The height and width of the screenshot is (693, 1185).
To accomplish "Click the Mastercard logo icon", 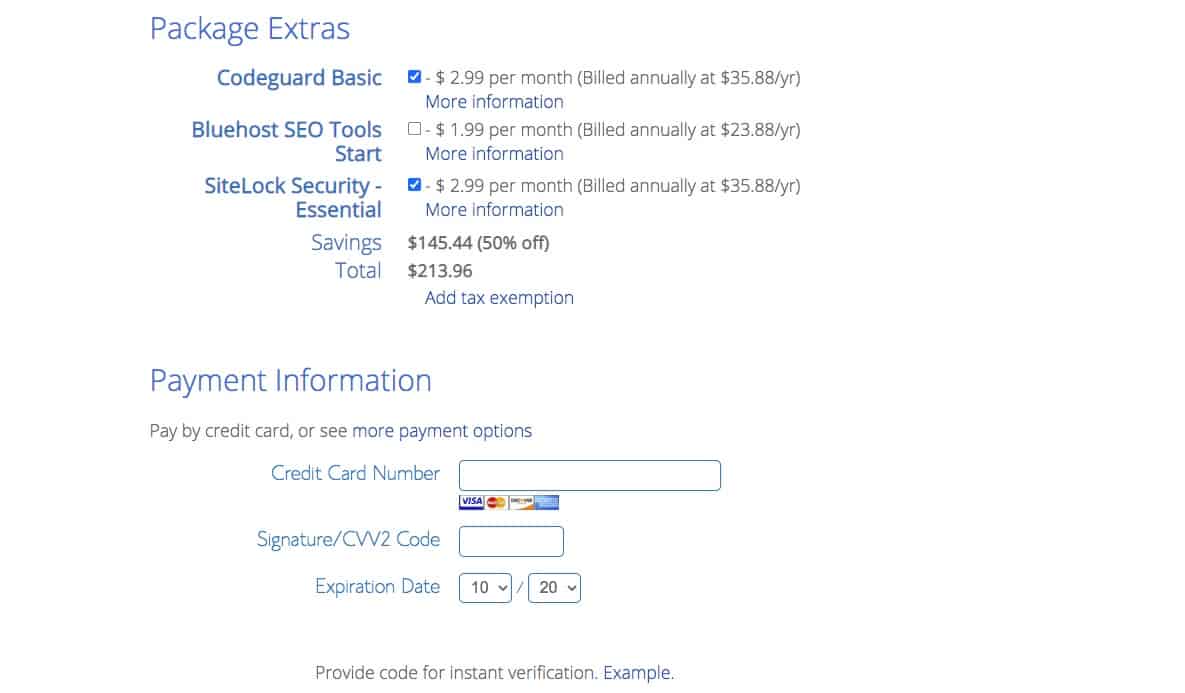I will 496,502.
